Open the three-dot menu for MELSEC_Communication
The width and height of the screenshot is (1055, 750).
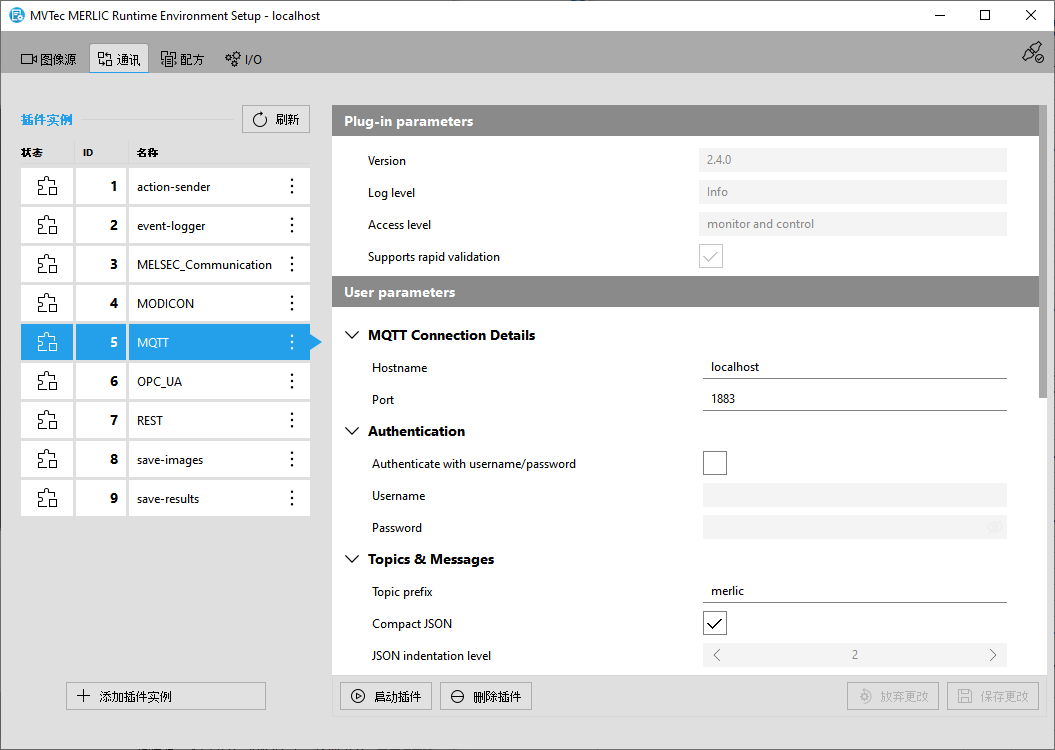292,265
